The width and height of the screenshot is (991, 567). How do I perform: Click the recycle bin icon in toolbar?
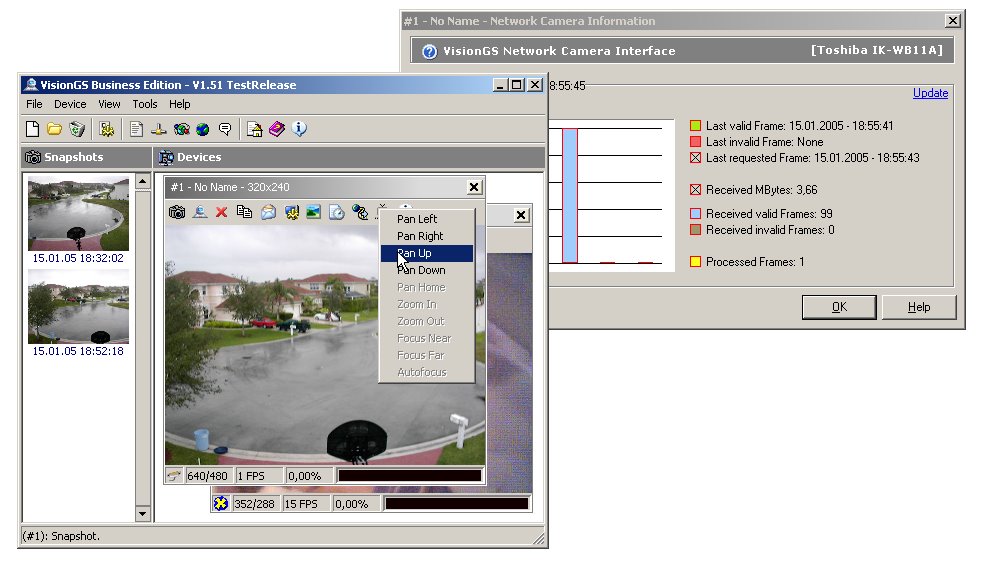pos(77,129)
